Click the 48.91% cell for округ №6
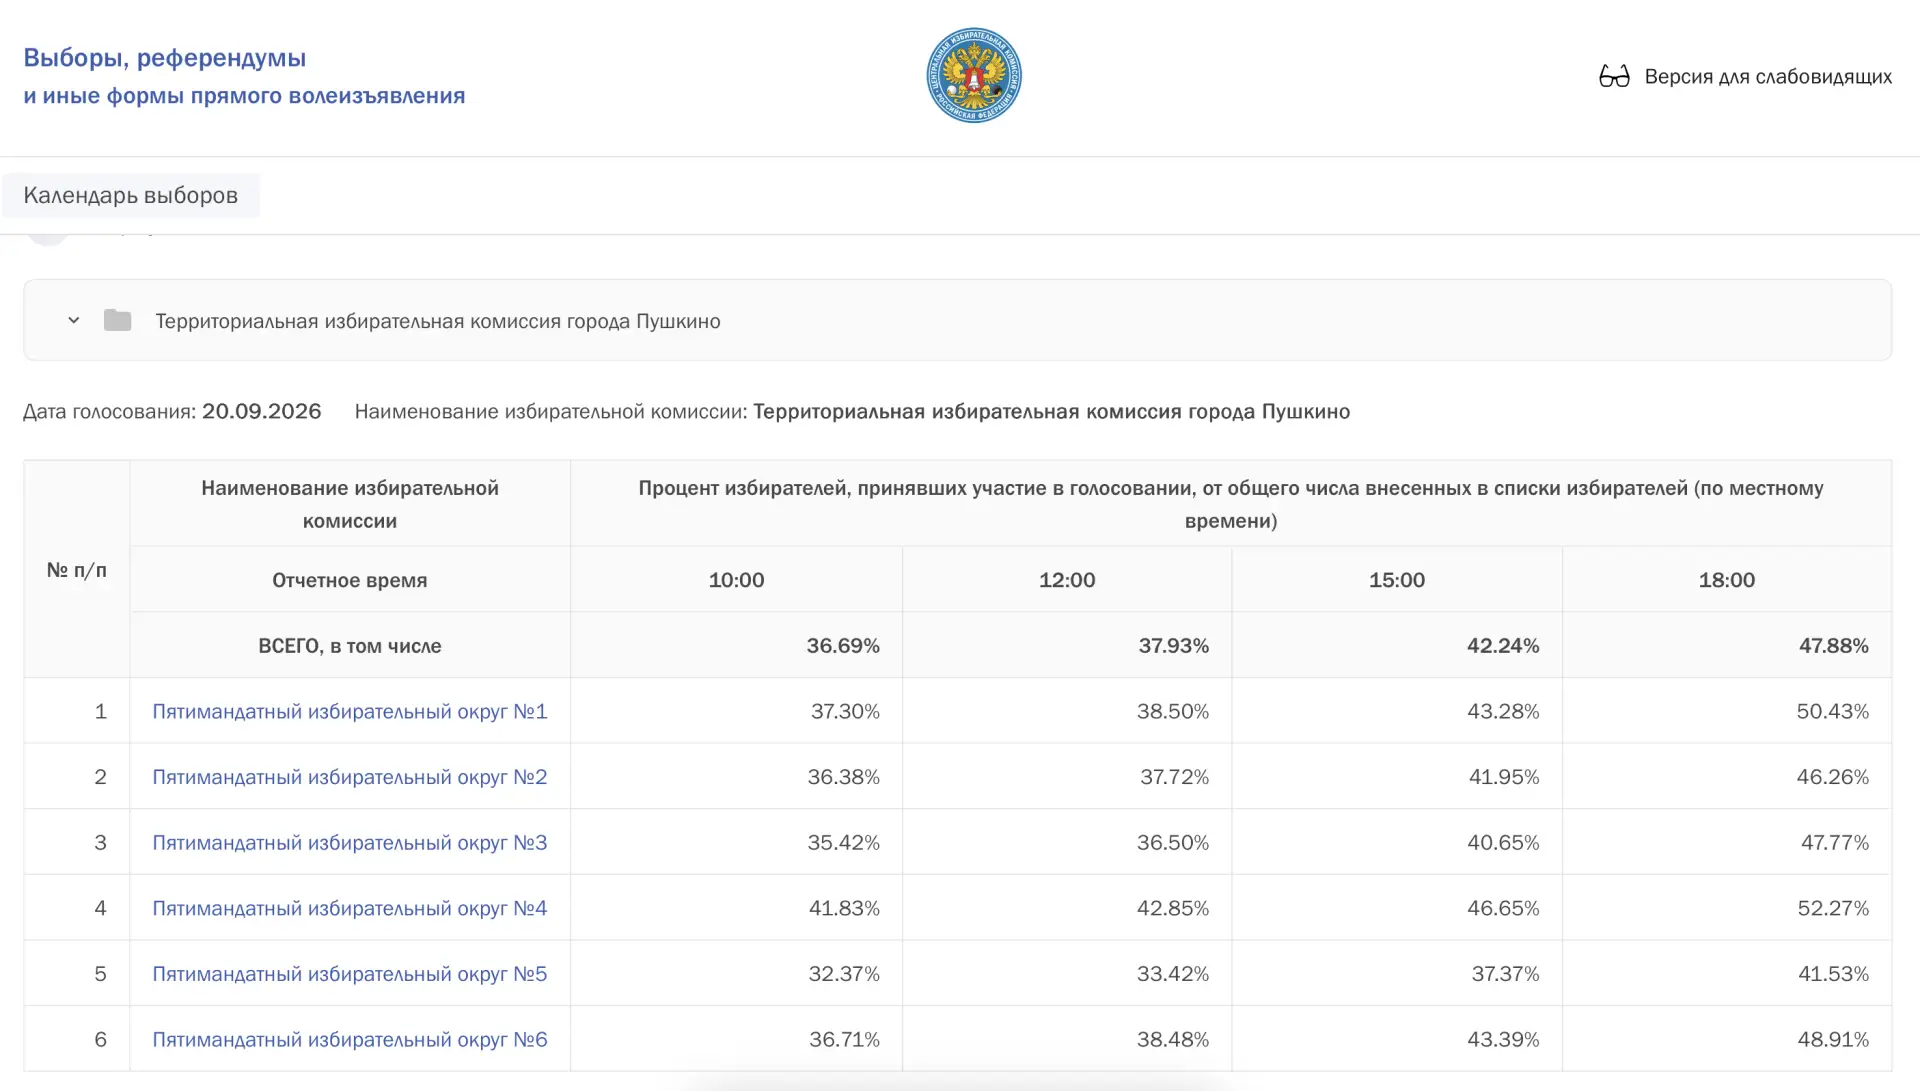The image size is (1920, 1091). point(1727,1039)
